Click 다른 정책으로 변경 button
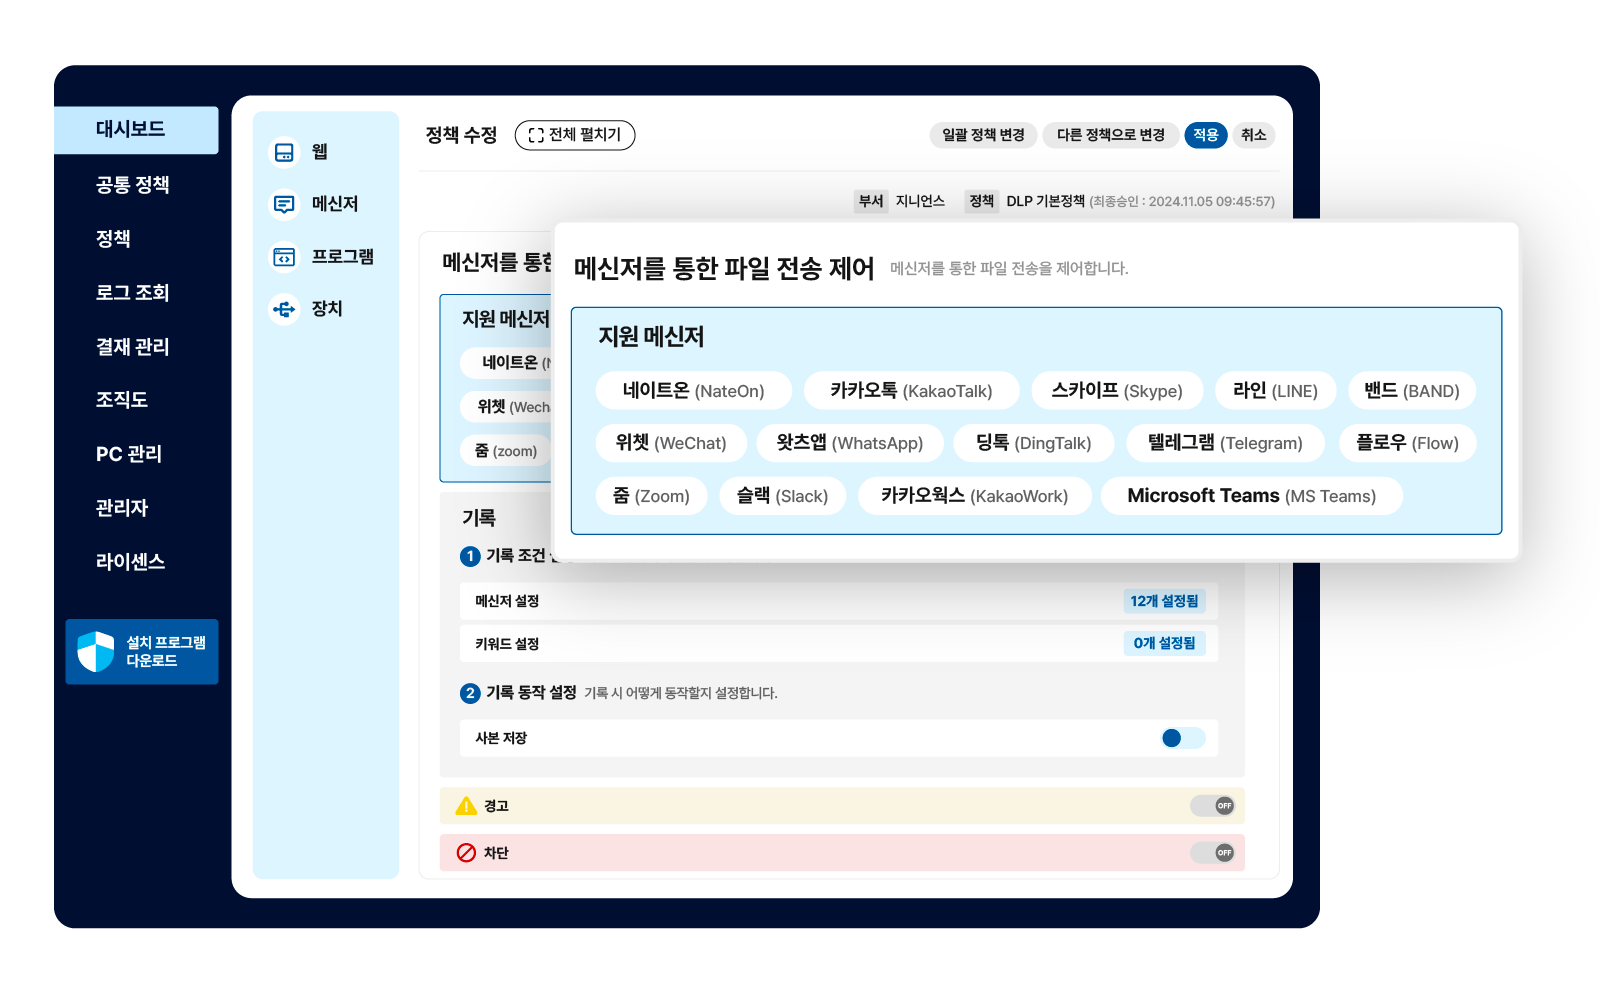Image resolution: width=1600 pixels, height=1000 pixels. coord(1111,135)
